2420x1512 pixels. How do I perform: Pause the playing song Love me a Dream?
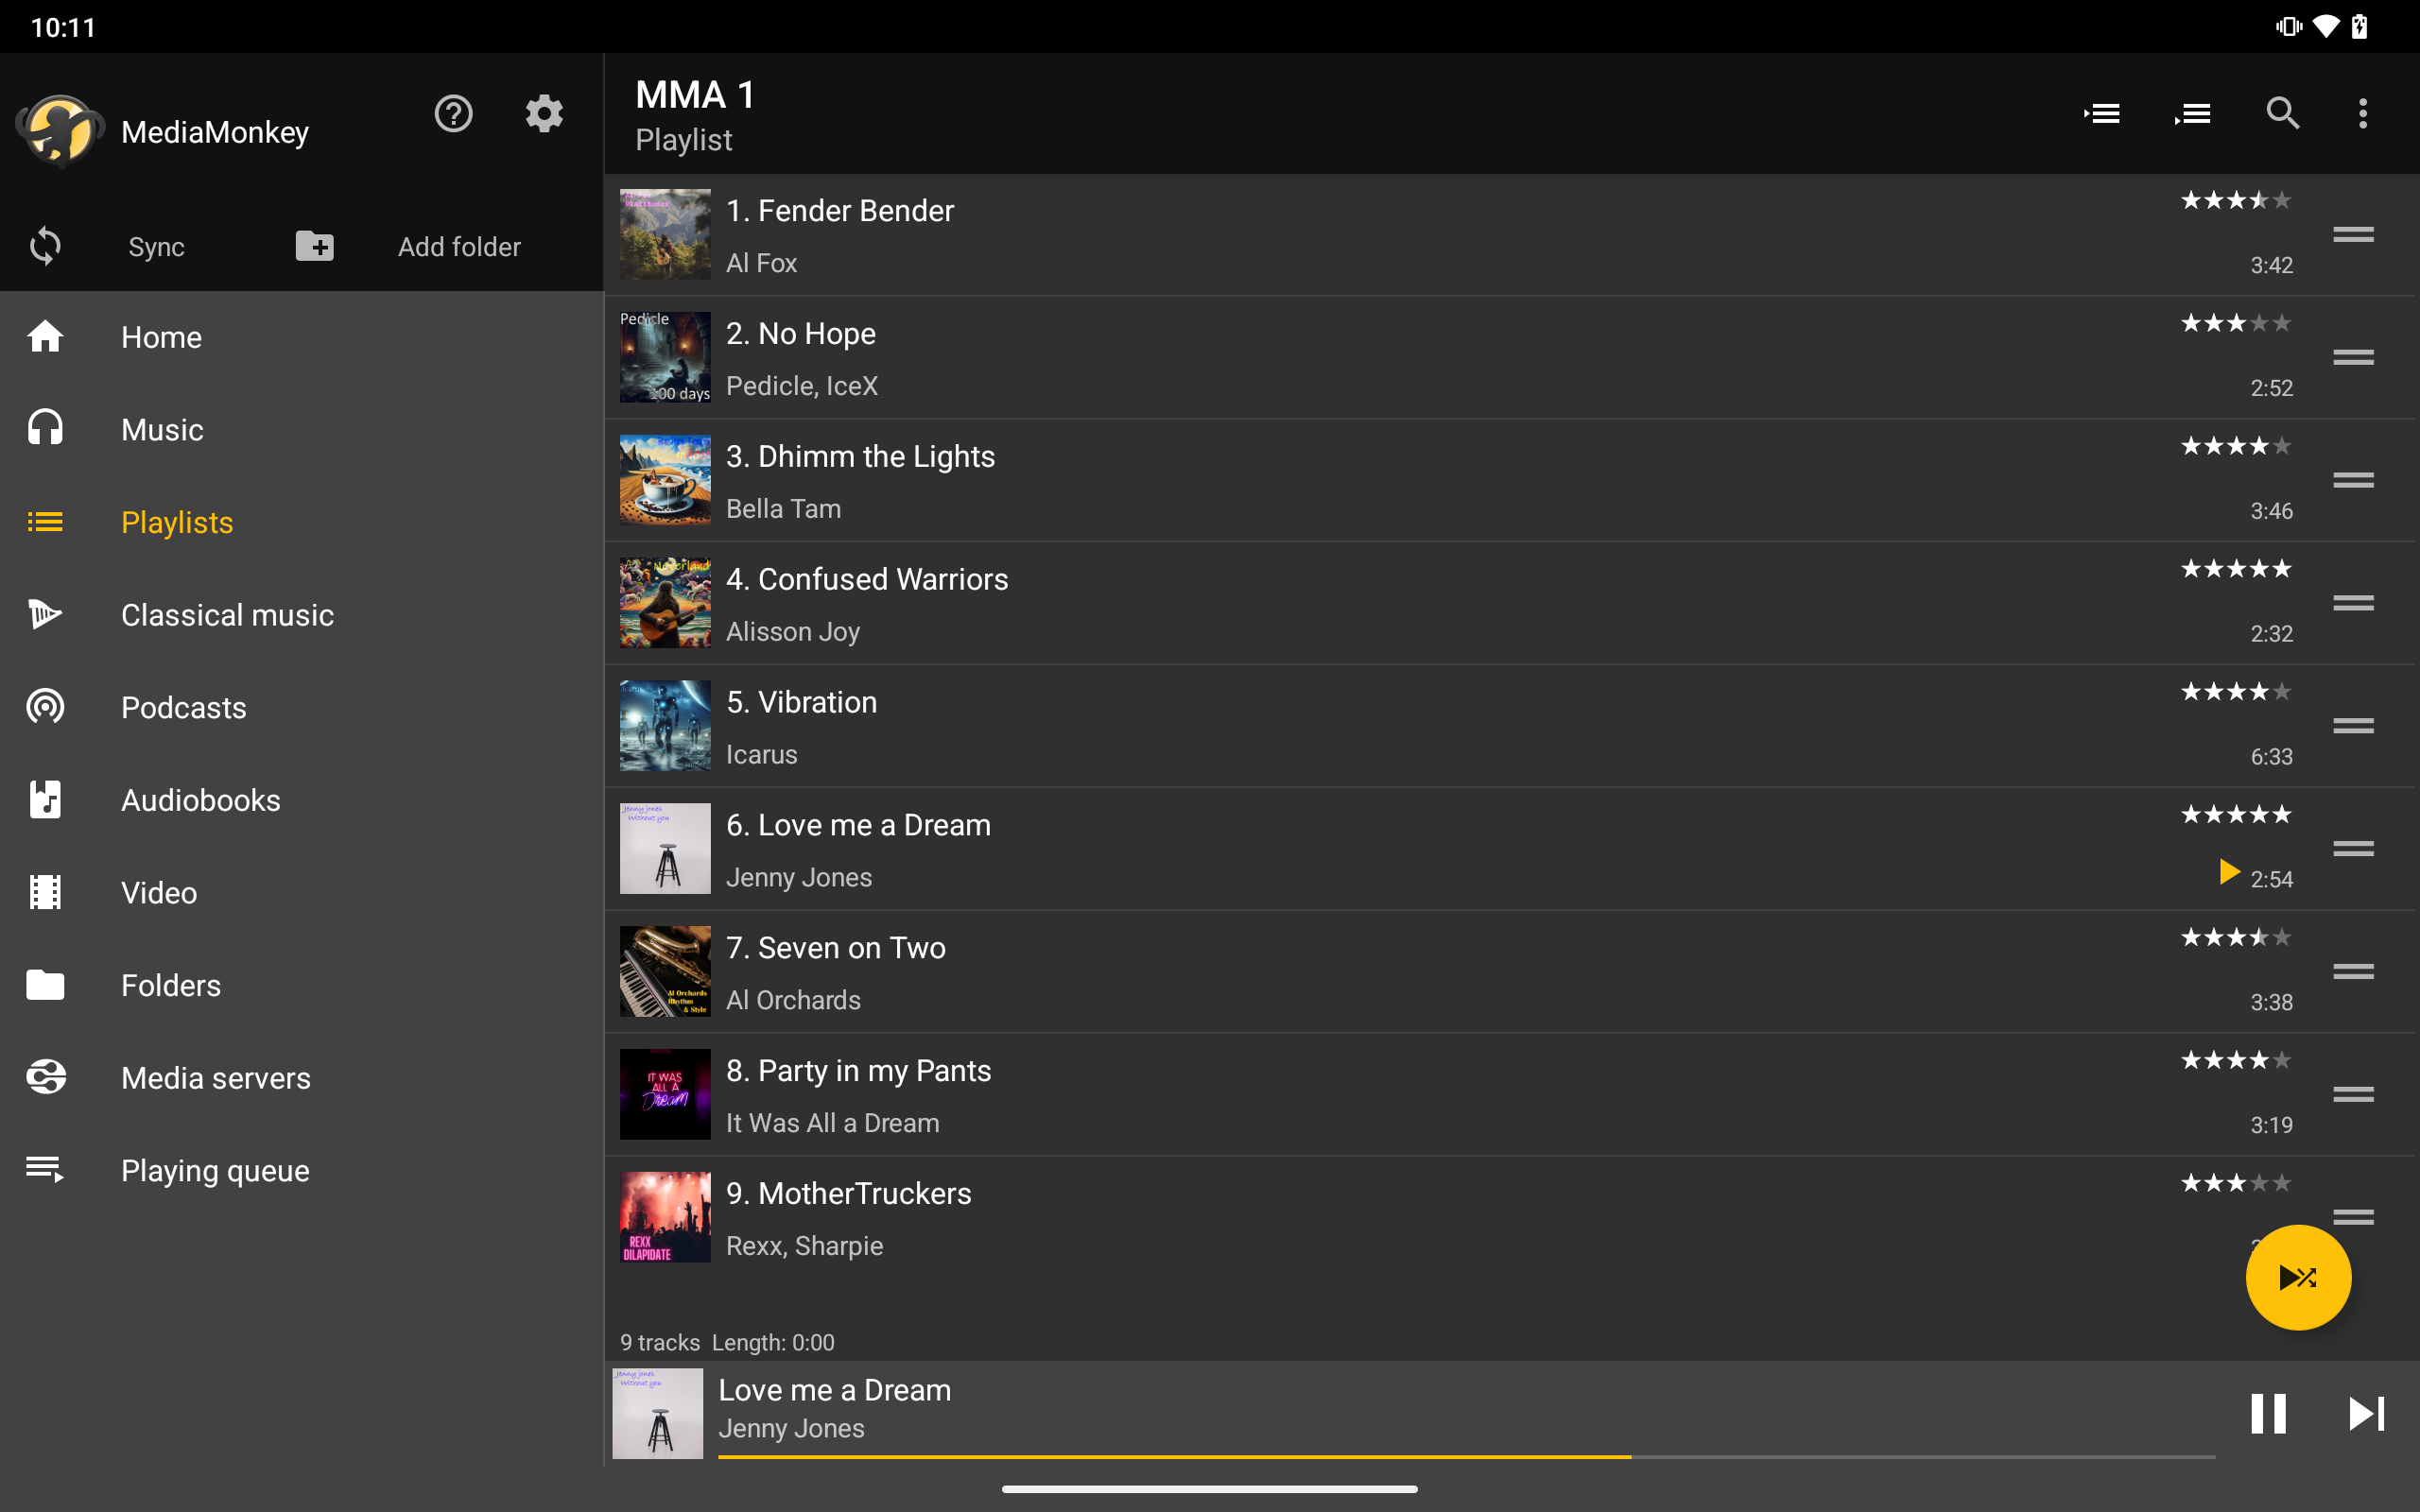click(x=2268, y=1413)
